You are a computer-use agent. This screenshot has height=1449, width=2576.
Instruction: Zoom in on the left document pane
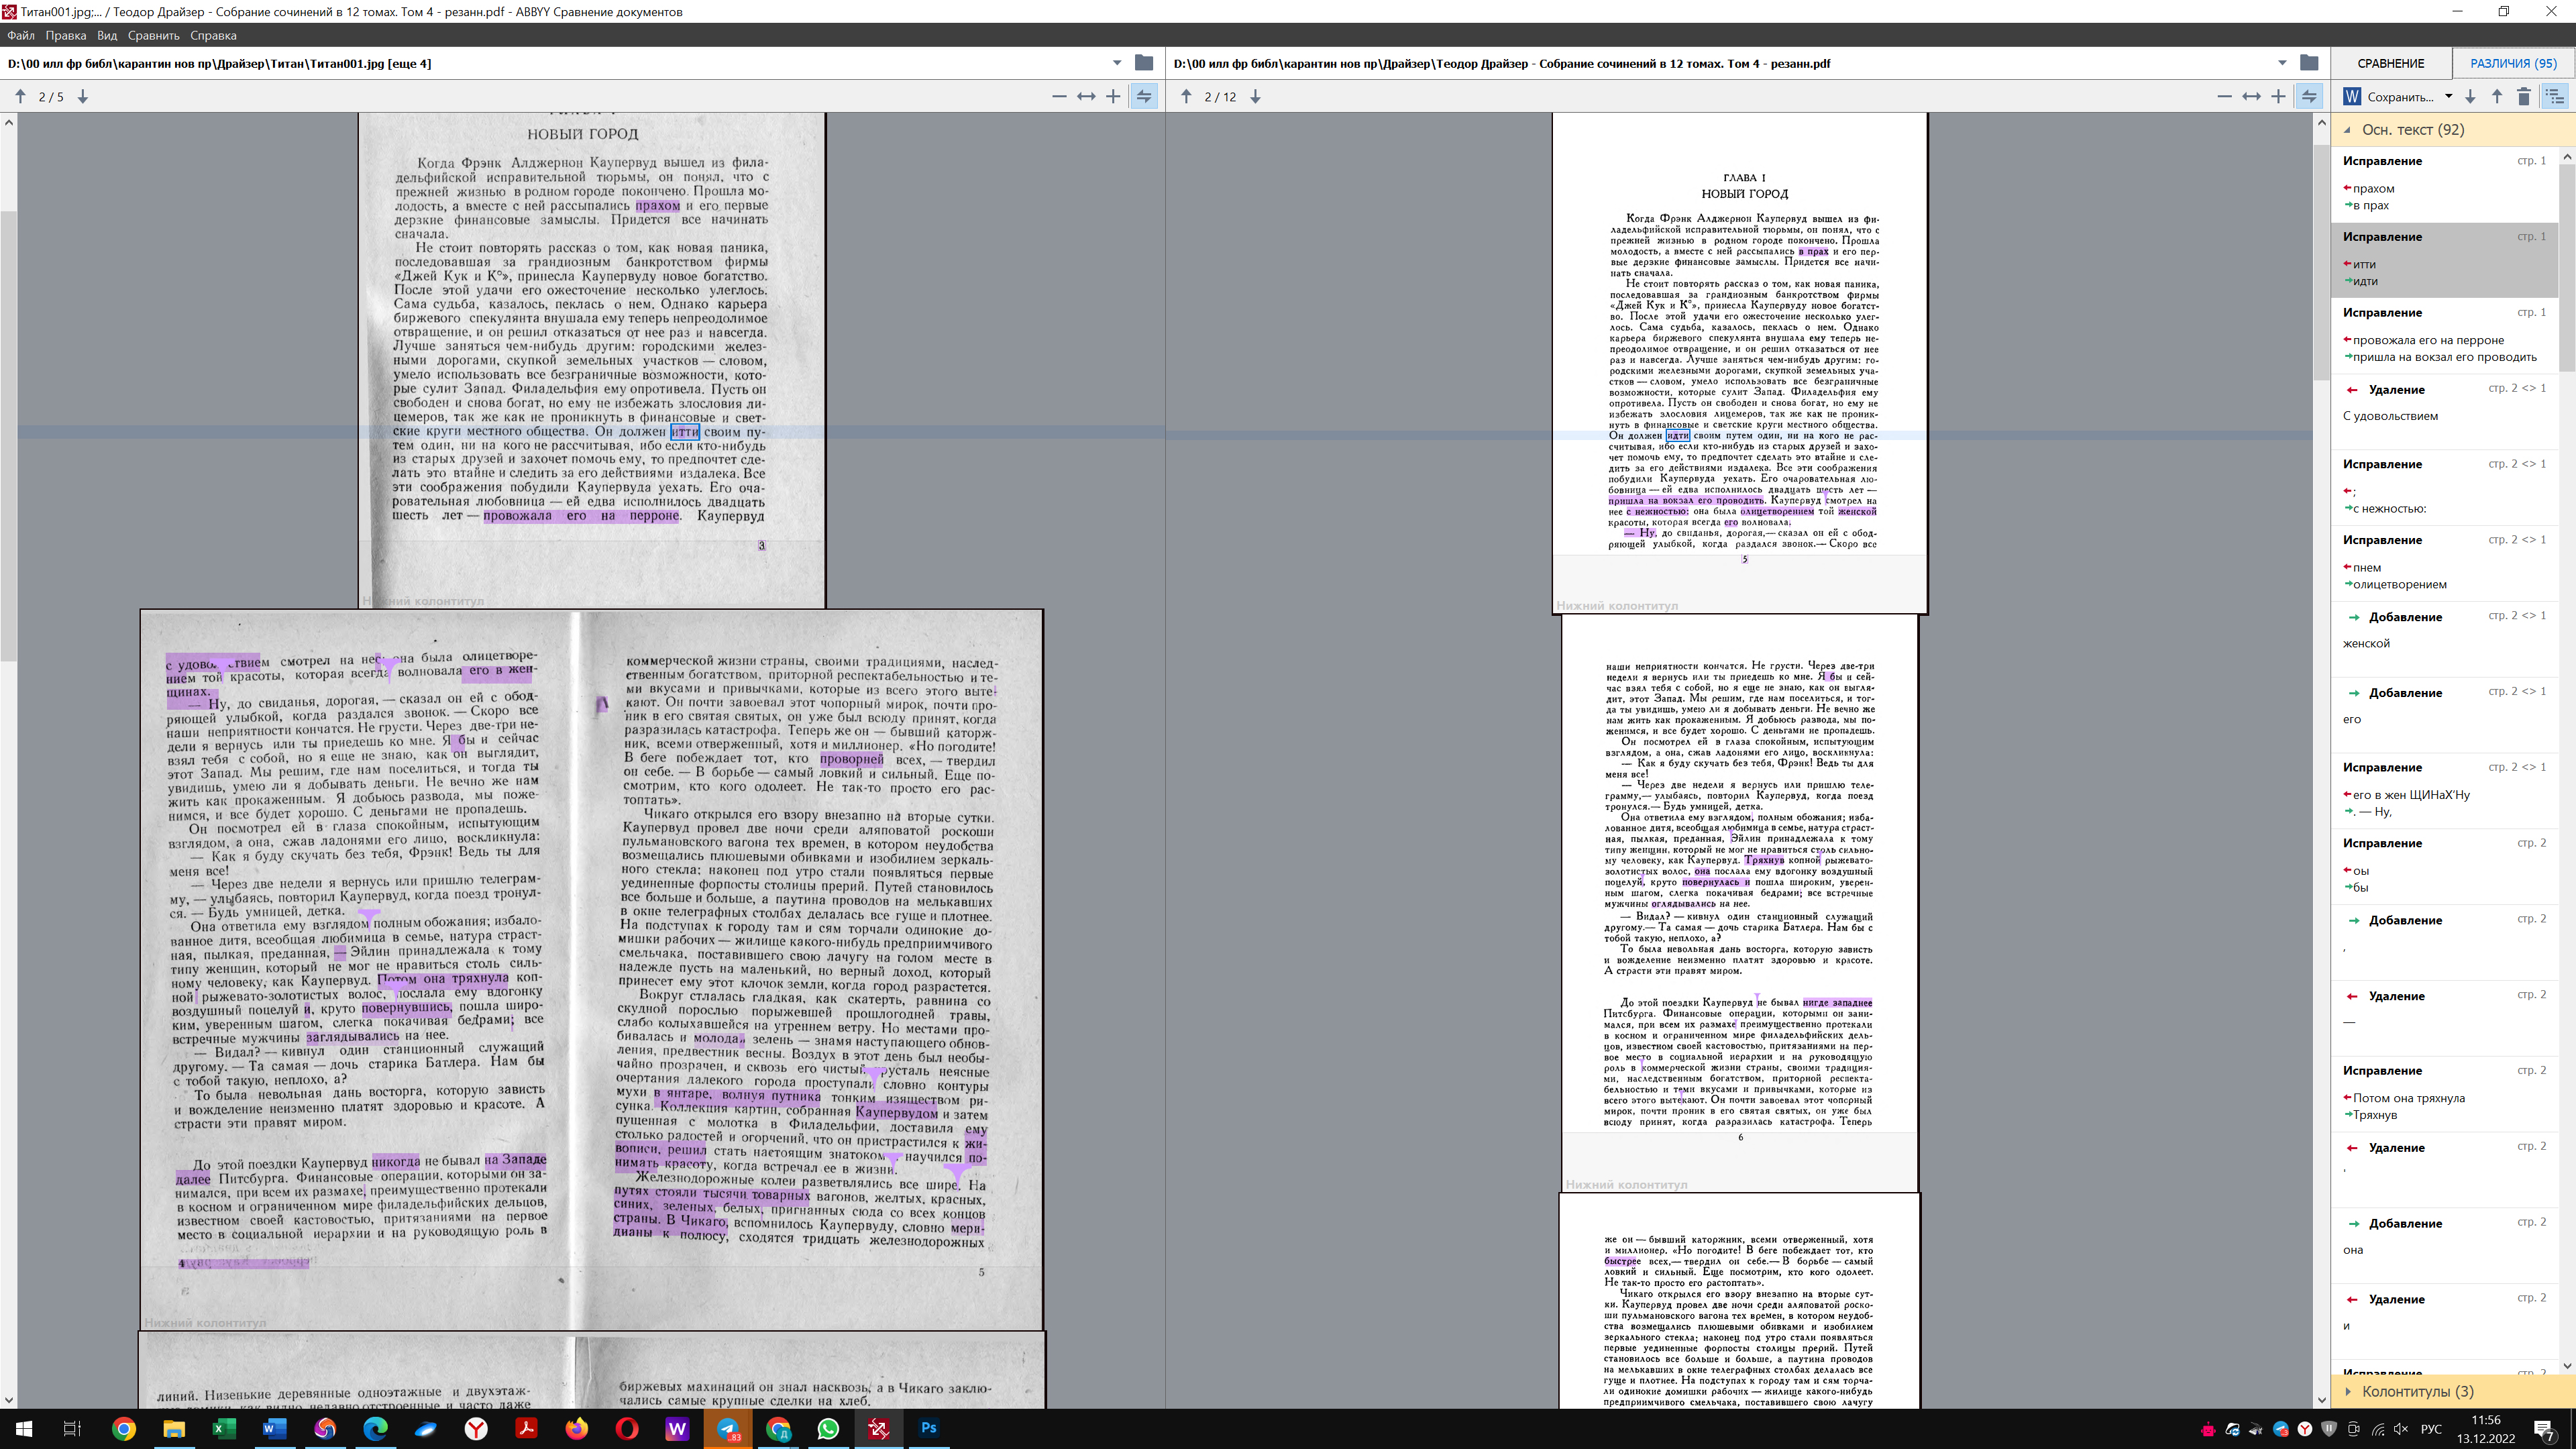click(x=1113, y=96)
